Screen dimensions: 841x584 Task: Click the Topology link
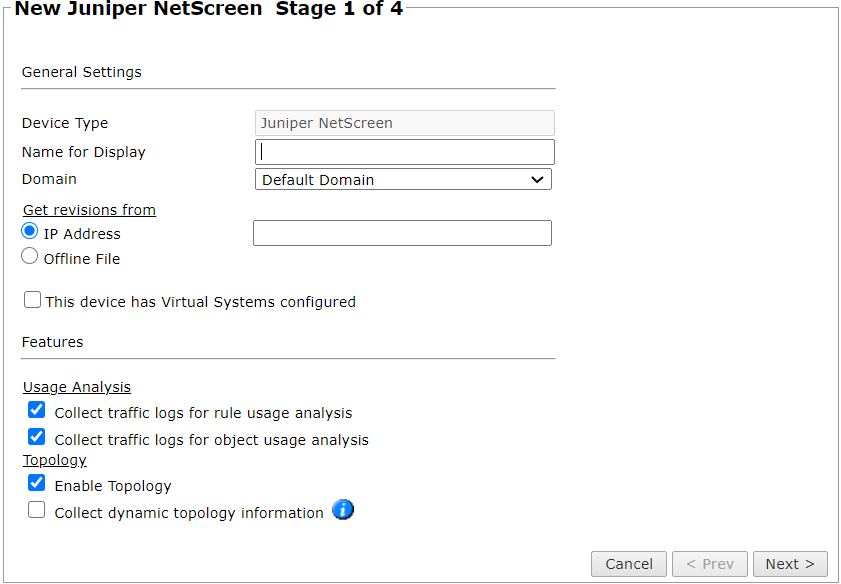pos(54,459)
